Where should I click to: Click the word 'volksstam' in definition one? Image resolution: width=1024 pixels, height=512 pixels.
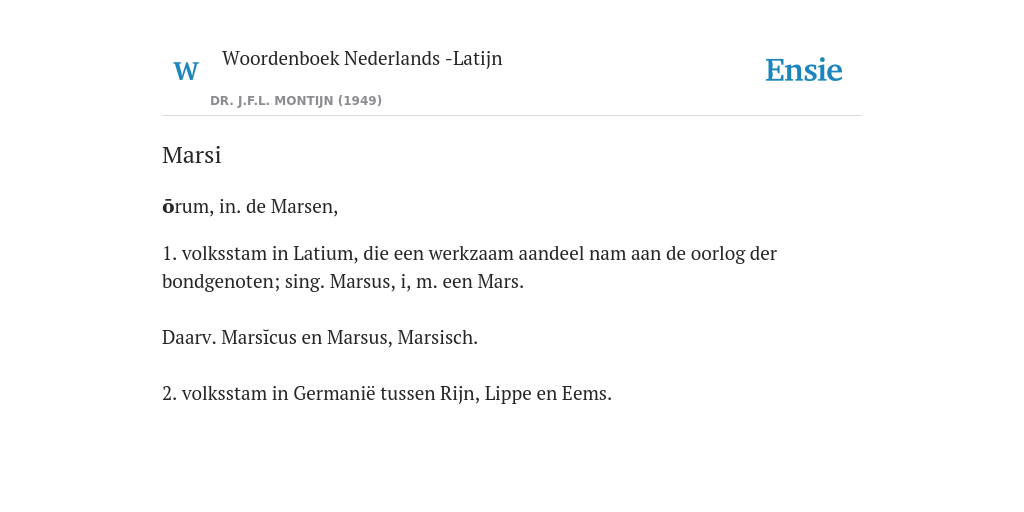[x=225, y=253]
